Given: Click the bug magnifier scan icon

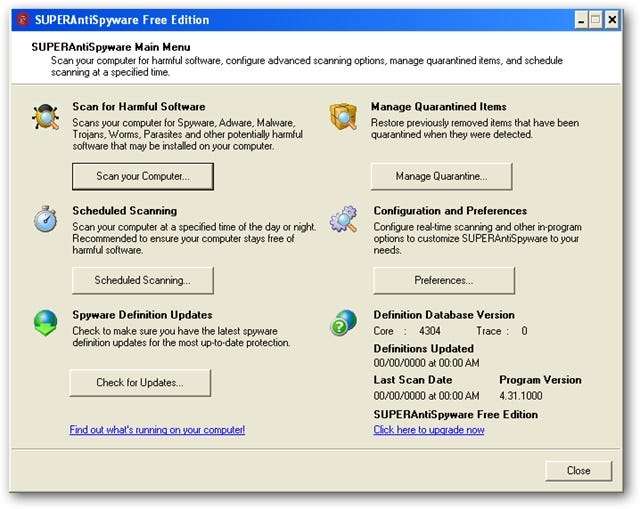Looking at the screenshot, I should (45, 117).
